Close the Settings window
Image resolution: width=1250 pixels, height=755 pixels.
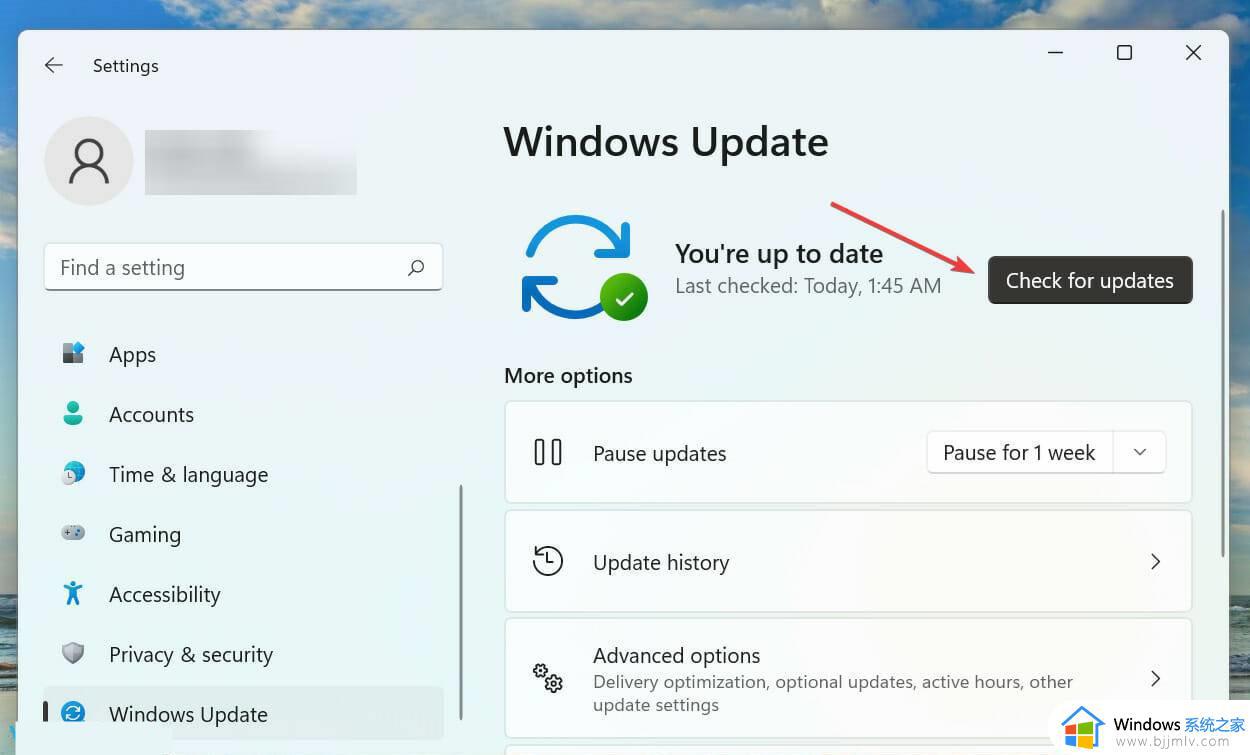[x=1193, y=53]
